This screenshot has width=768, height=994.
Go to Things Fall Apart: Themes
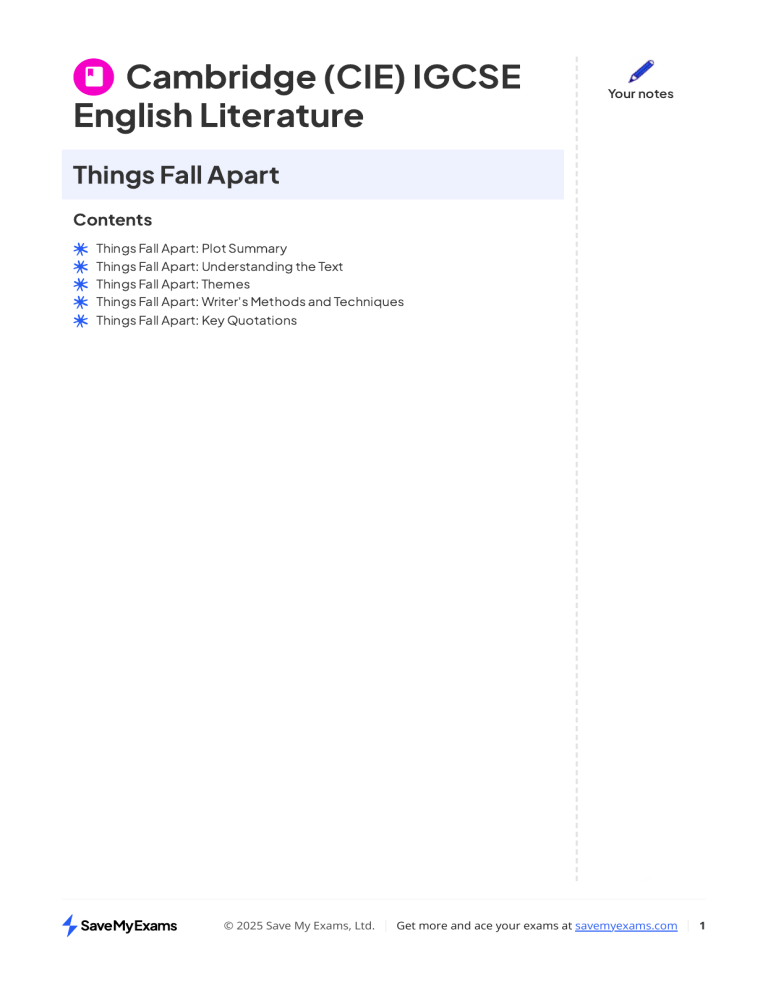pos(173,284)
